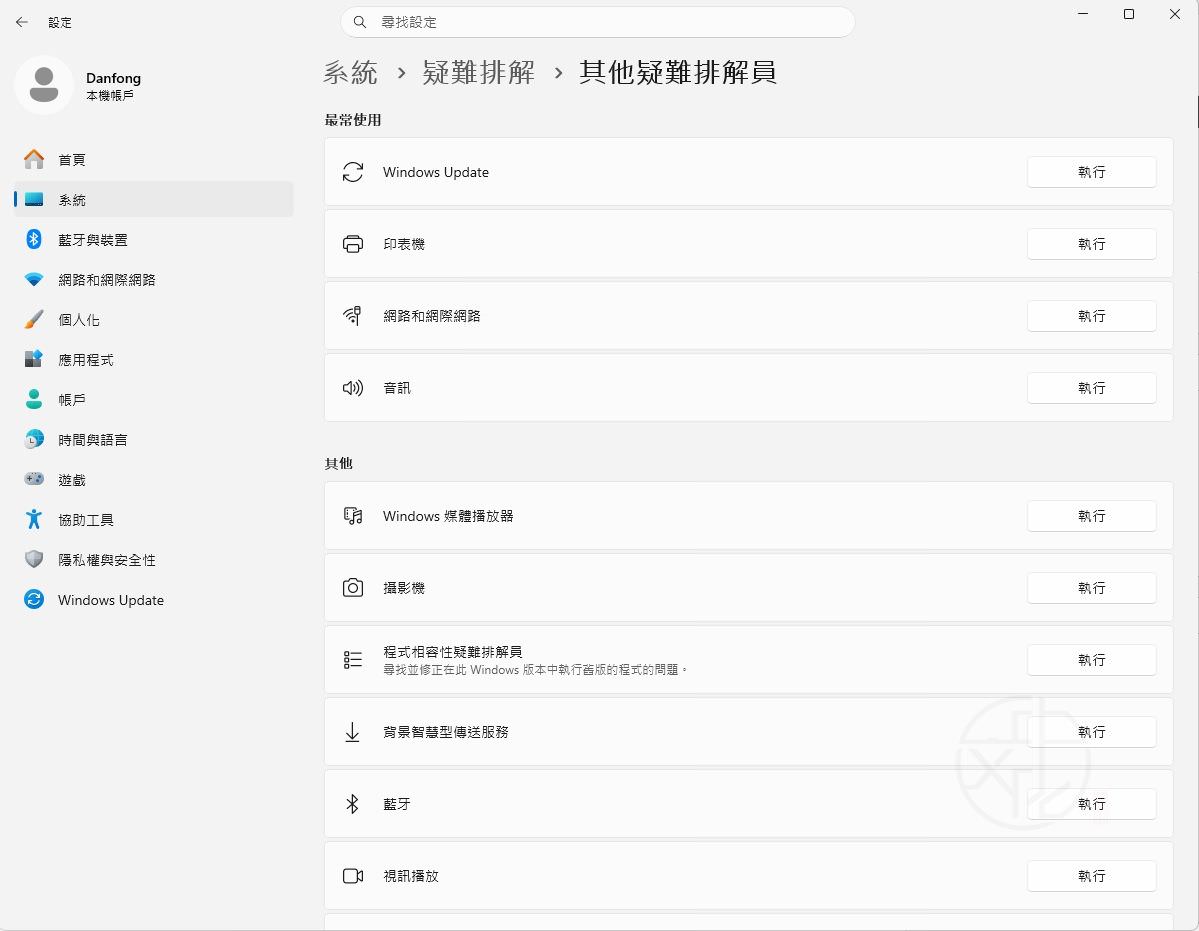Click the 個人化 paintbrush icon
Viewport: 1199px width, 931px height.
34,320
